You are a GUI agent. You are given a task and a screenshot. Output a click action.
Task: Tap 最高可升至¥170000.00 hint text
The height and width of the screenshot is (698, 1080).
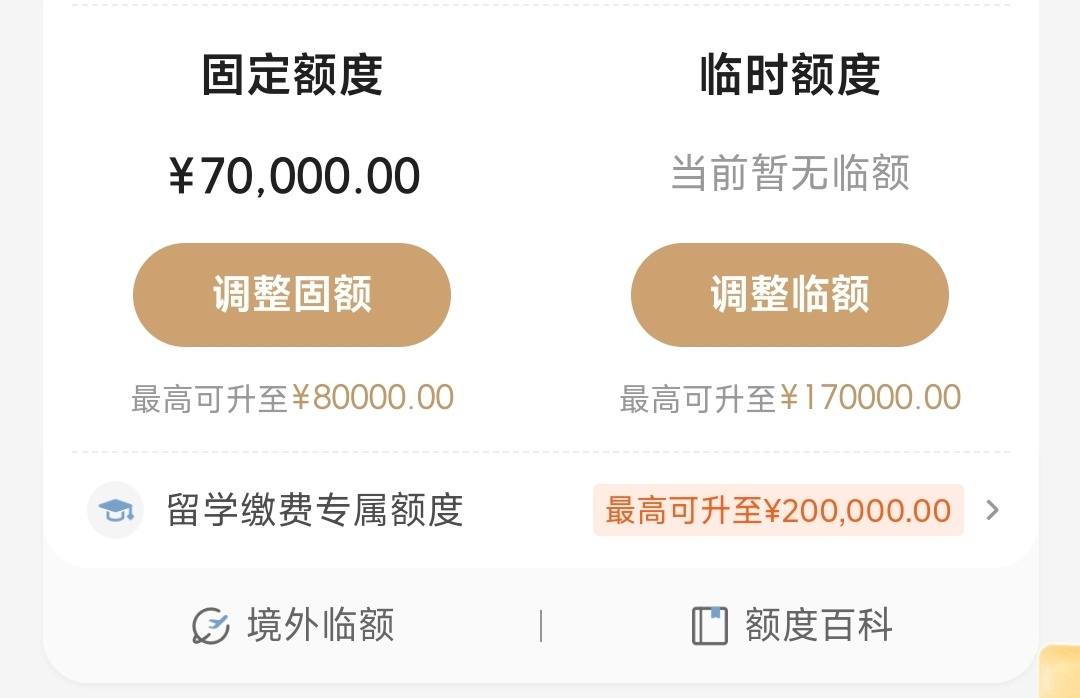[x=790, y=398]
